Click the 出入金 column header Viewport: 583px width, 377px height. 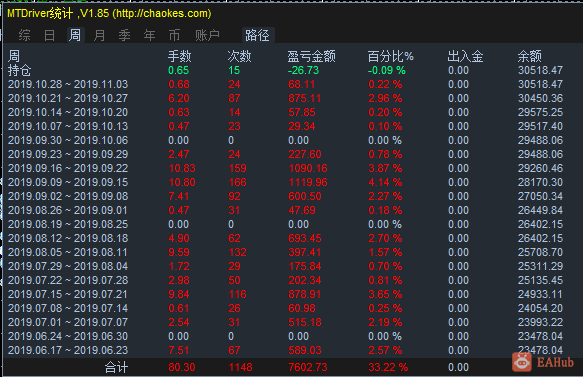pyautogui.click(x=465, y=57)
